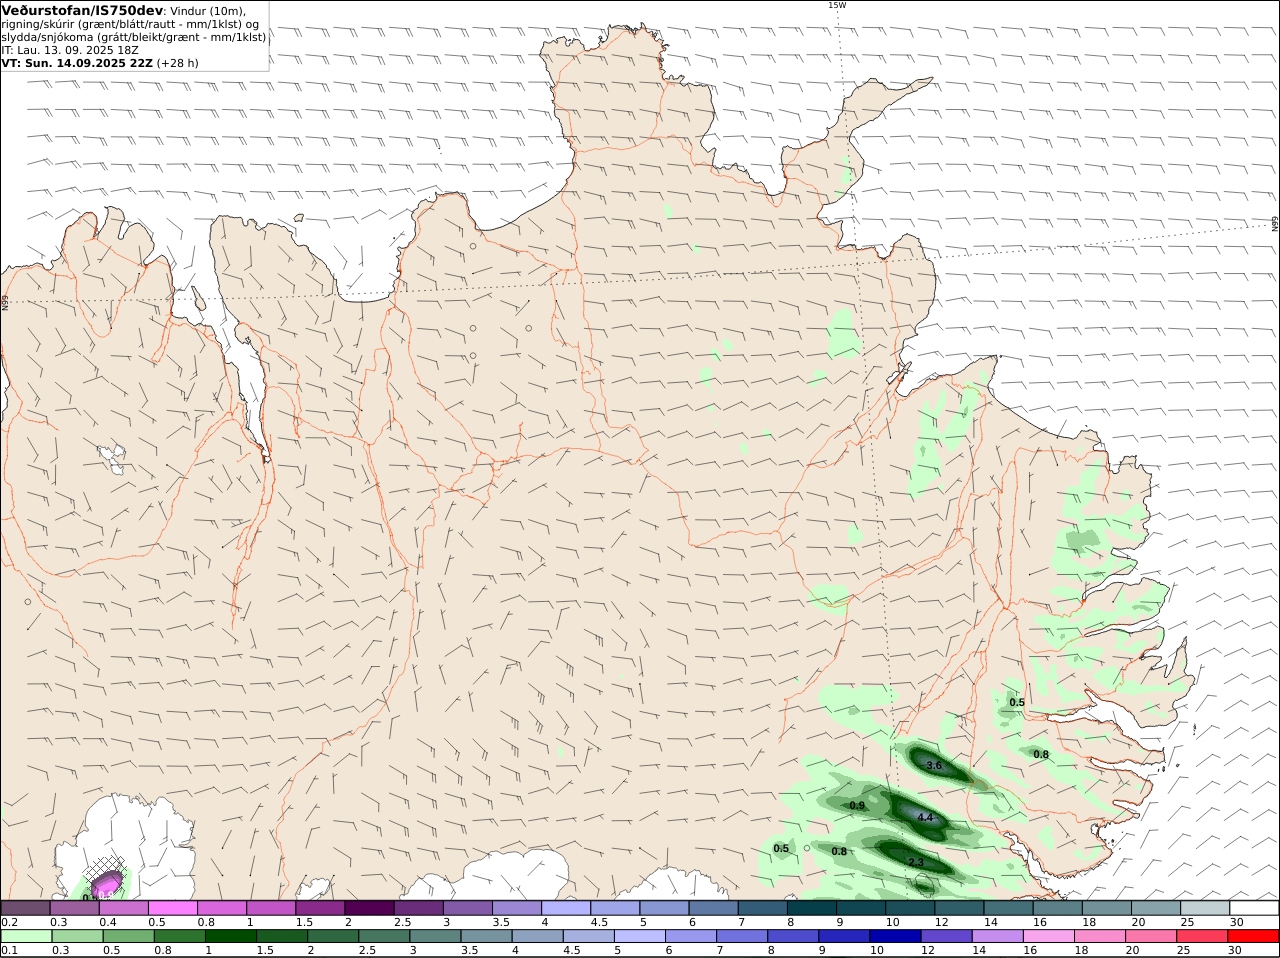This screenshot has width=1280, height=958.
Task: Select the valid time line 'VT: Sun. 14.09.2025 22Z'
Action: click(77, 62)
